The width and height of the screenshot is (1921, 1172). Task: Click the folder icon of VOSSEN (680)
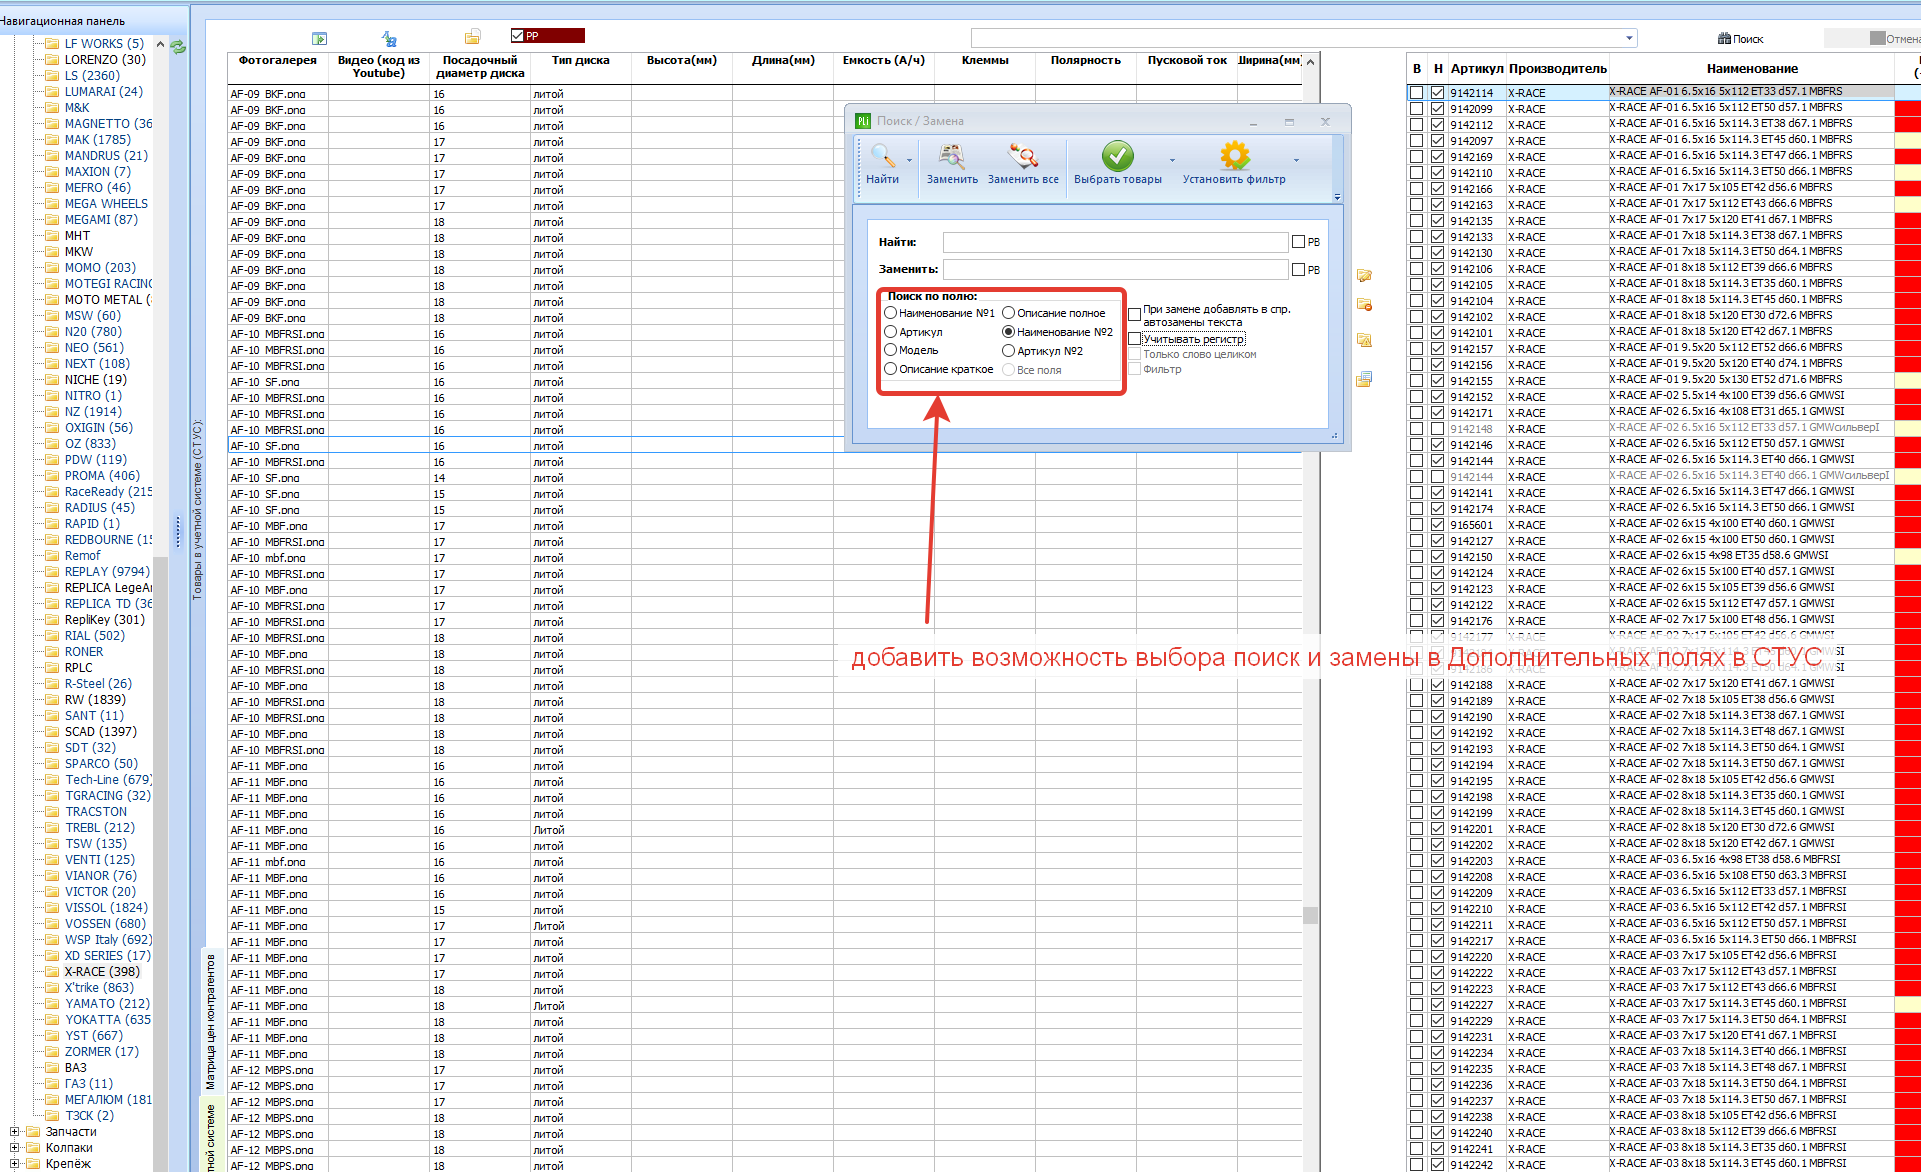[x=52, y=923]
